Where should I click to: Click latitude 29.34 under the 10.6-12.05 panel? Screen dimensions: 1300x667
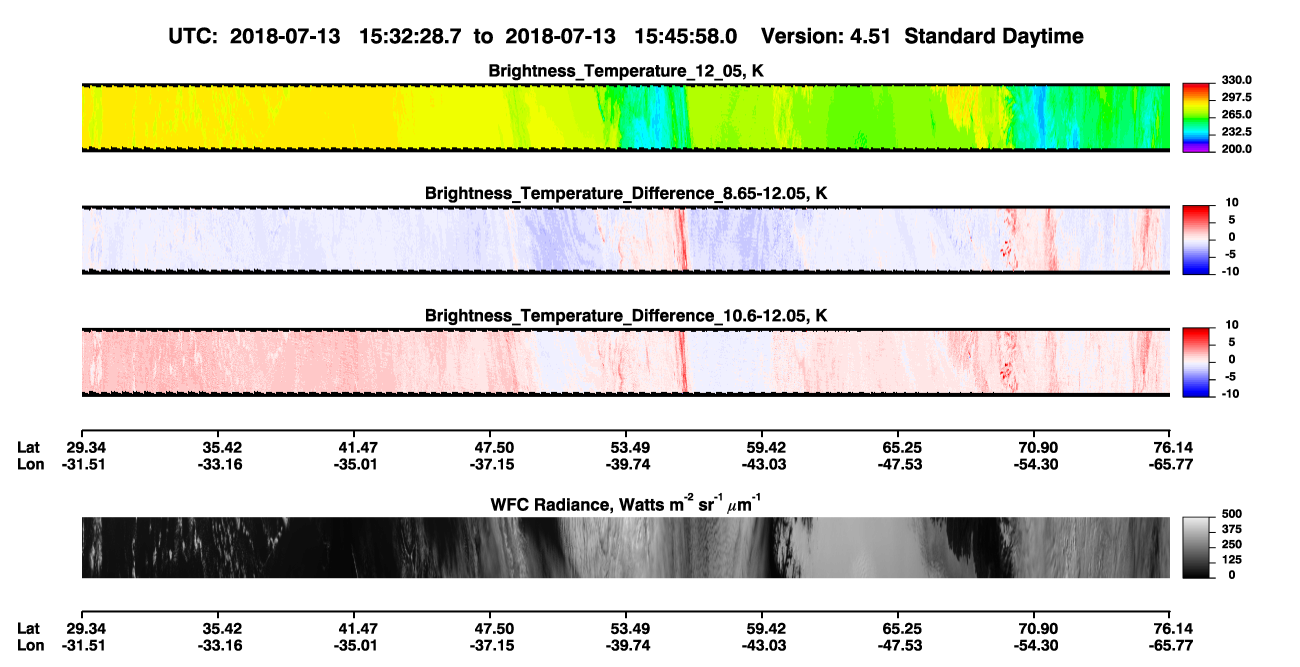pyautogui.click(x=86, y=447)
